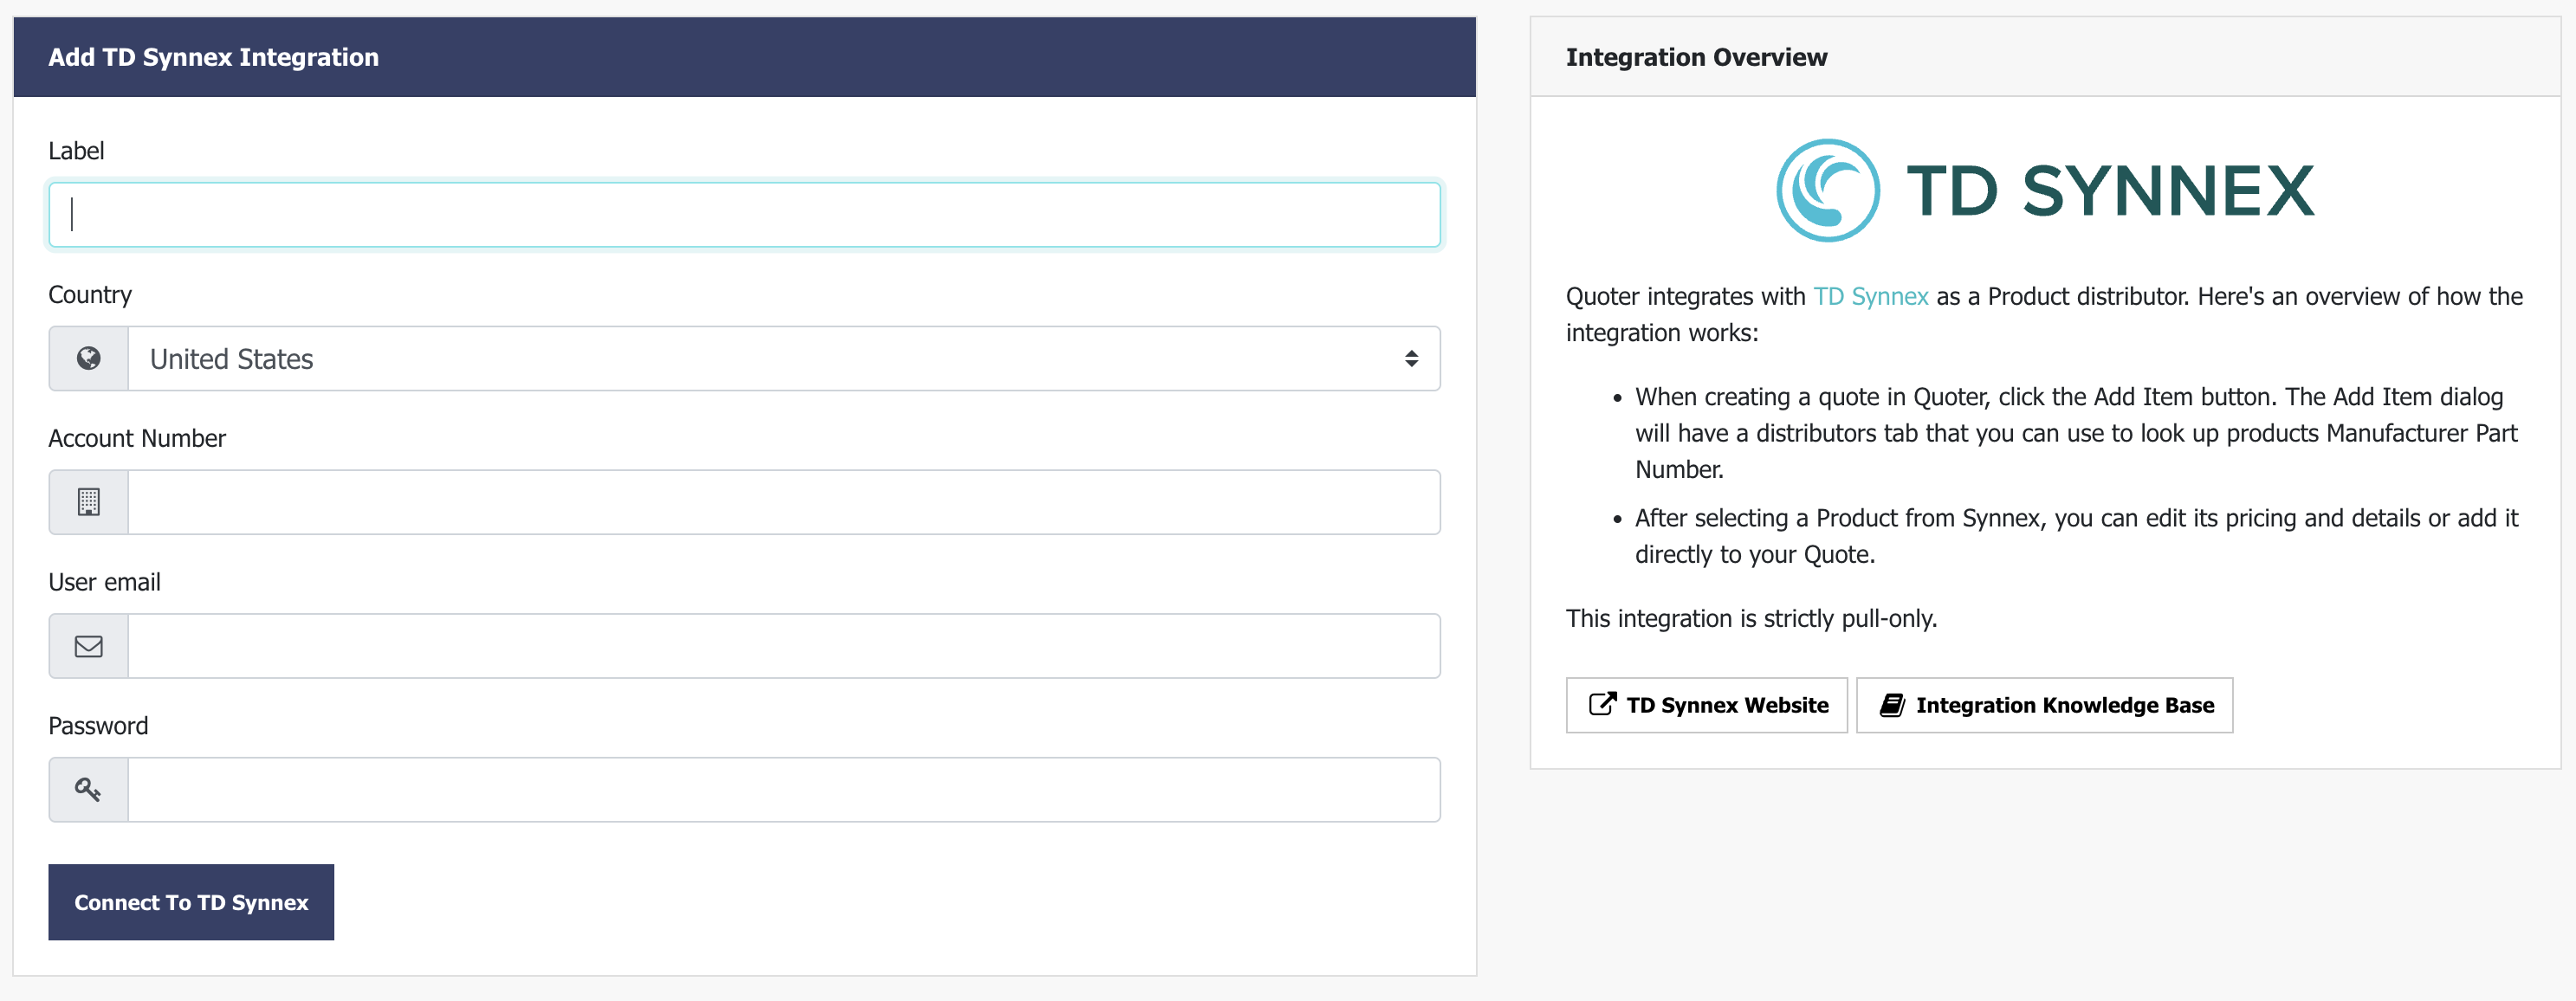Click the Country dropdown arrows
Image resolution: width=2576 pixels, height=1001 pixels.
[x=1411, y=358]
